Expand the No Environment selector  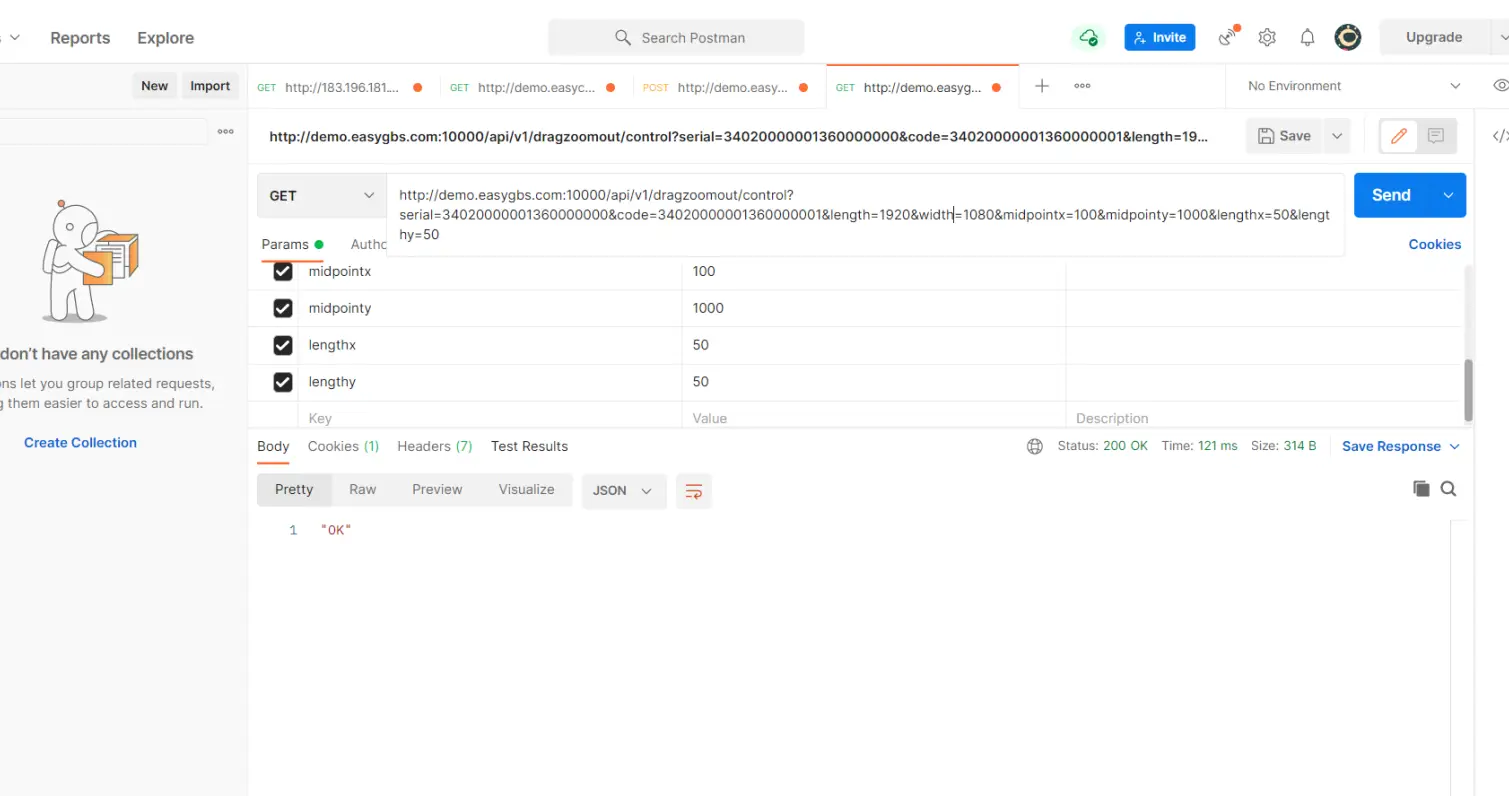point(1353,86)
